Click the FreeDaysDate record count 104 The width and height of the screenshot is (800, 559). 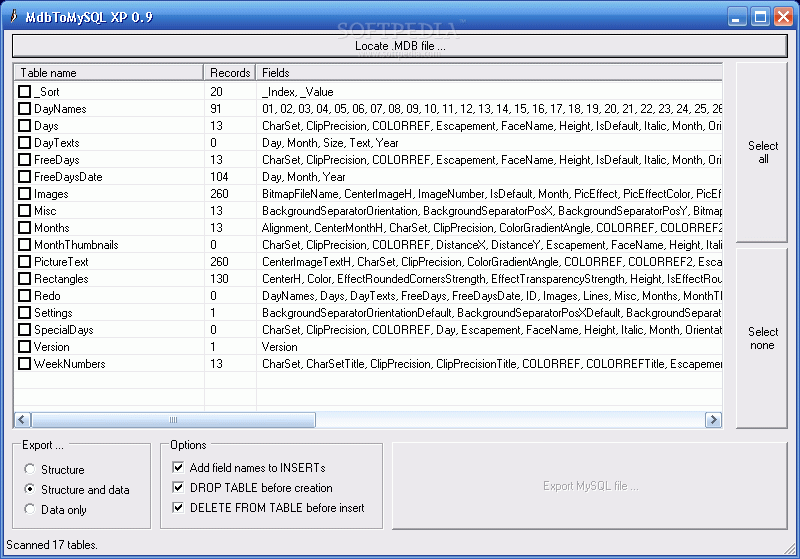(x=219, y=177)
